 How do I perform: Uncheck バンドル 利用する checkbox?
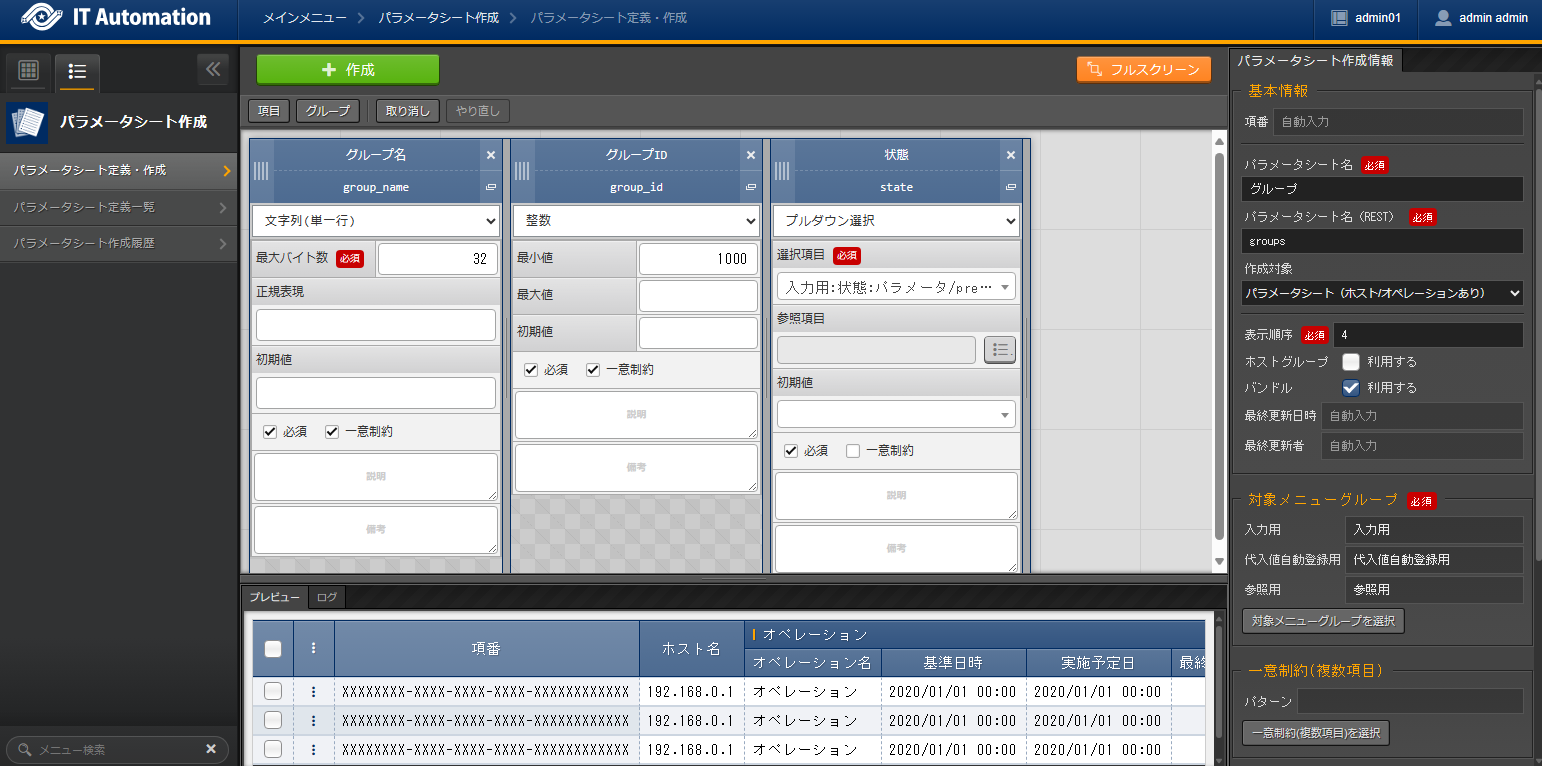click(1351, 388)
